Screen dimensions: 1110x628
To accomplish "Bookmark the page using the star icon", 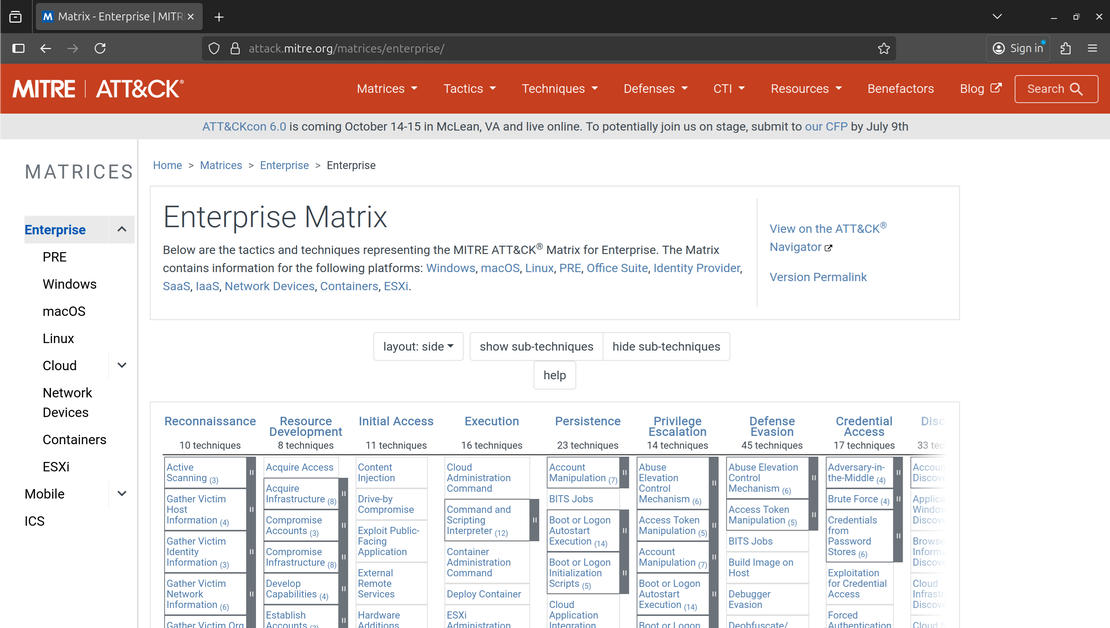I will pos(883,47).
